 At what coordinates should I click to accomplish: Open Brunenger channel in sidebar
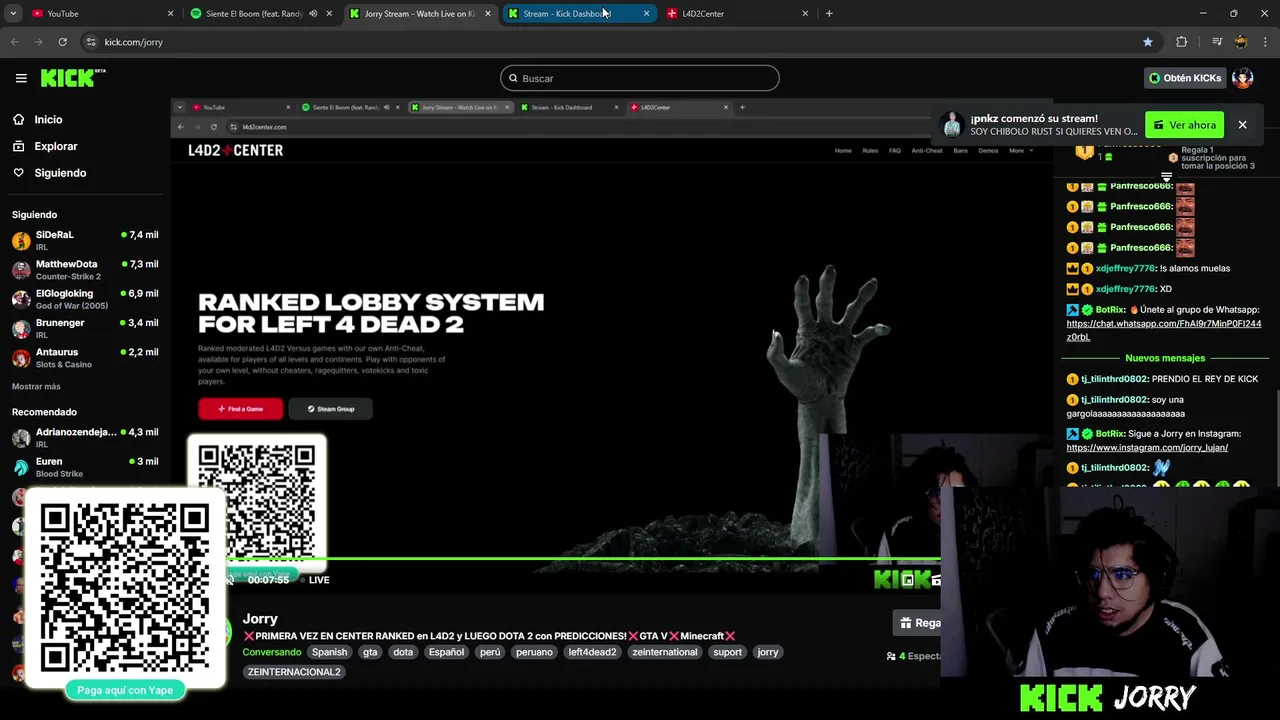click(85, 328)
